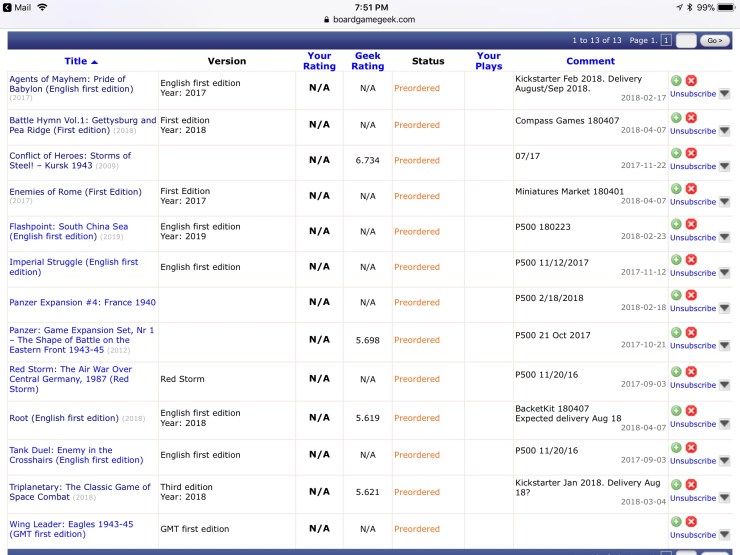This screenshot has height=555, width=740.
Task: Open Panzer Expansion #4: France 1940 link
Action: pos(83,302)
